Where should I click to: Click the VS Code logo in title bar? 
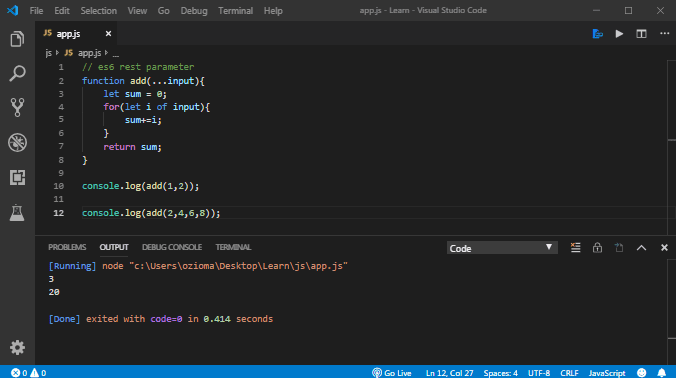(13, 10)
